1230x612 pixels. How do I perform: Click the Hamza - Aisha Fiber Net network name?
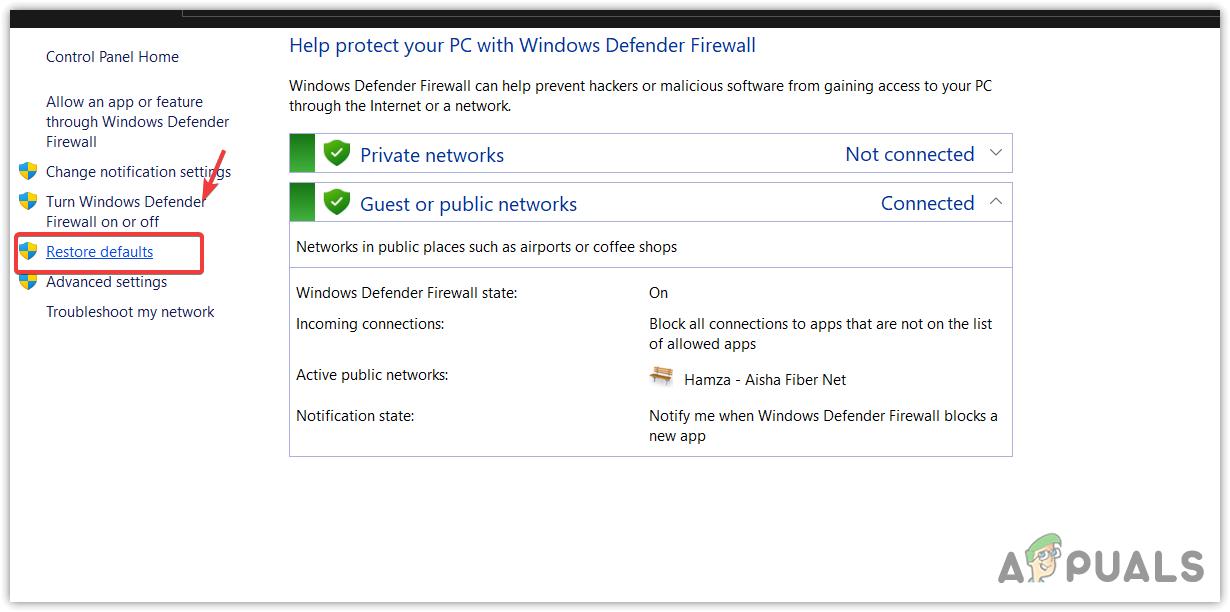(x=765, y=380)
